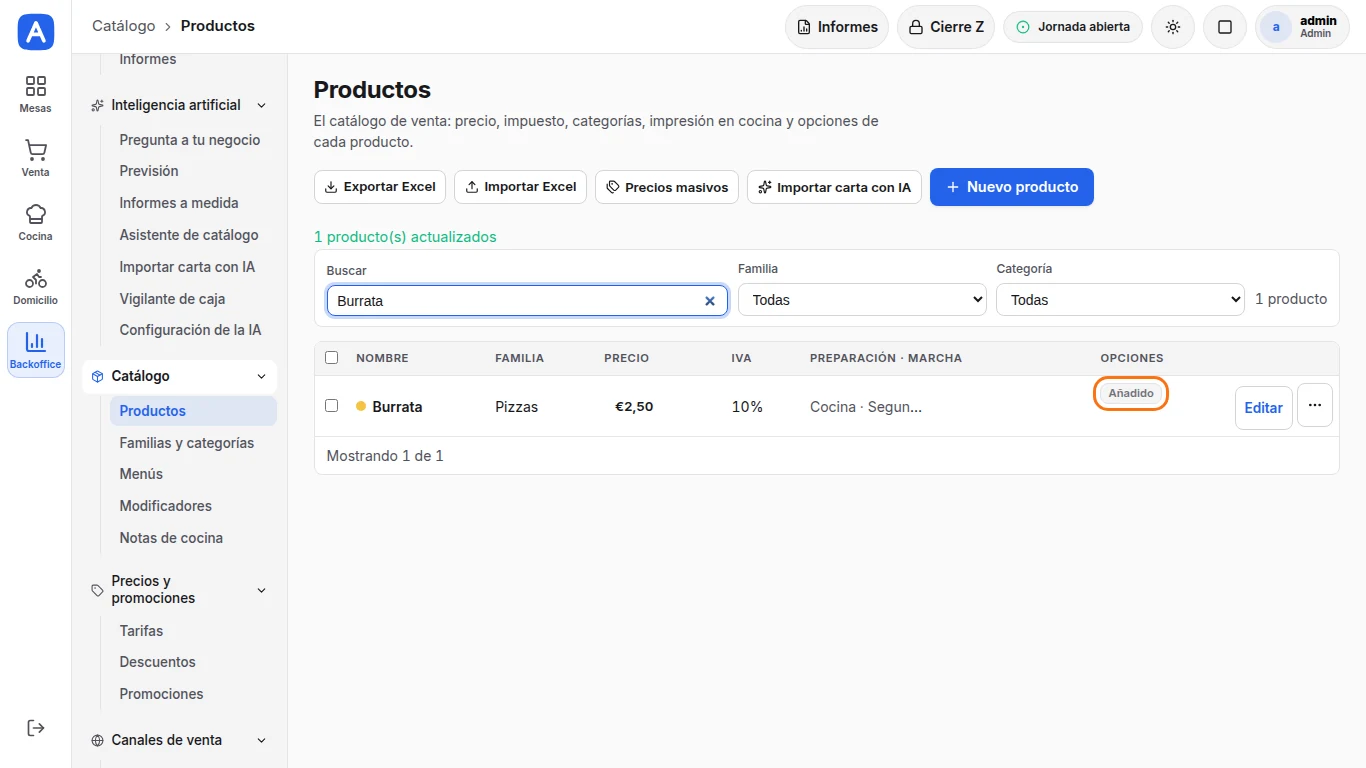The width and height of the screenshot is (1366, 768).
Task: Go to Venta cart icon
Action: [x=36, y=150]
